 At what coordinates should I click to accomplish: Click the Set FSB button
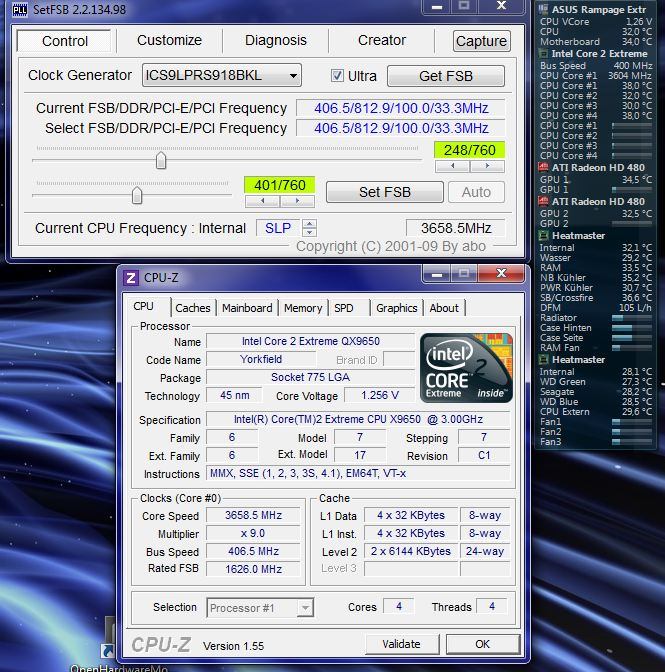coord(384,192)
